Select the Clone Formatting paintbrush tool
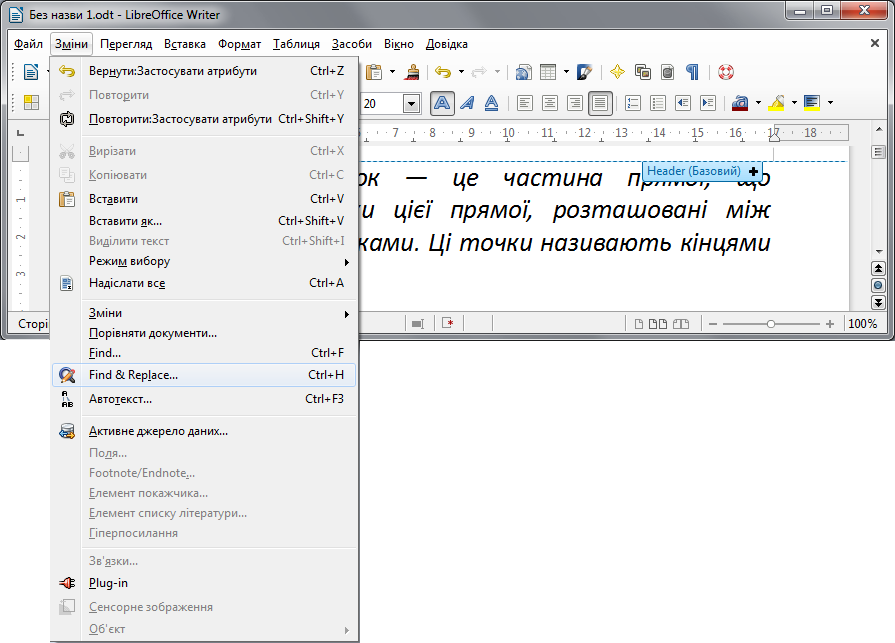This screenshot has height=643, width=895. pyautogui.click(x=412, y=72)
